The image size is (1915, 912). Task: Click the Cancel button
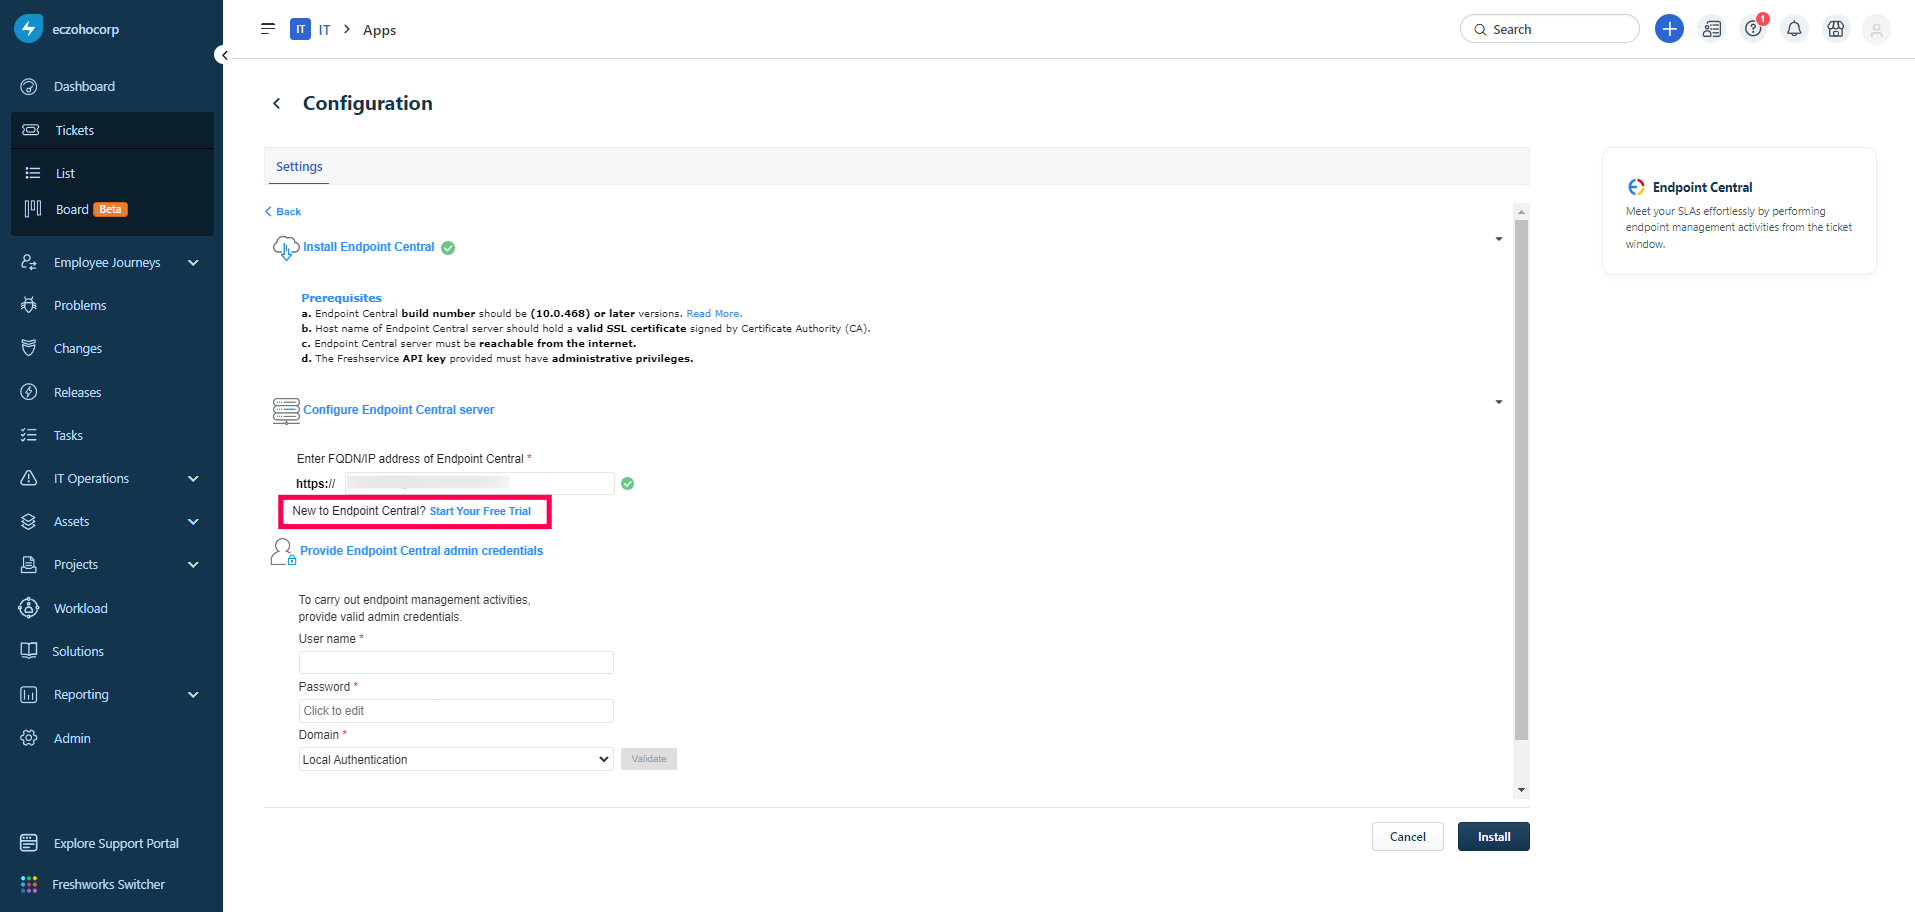[x=1408, y=837]
